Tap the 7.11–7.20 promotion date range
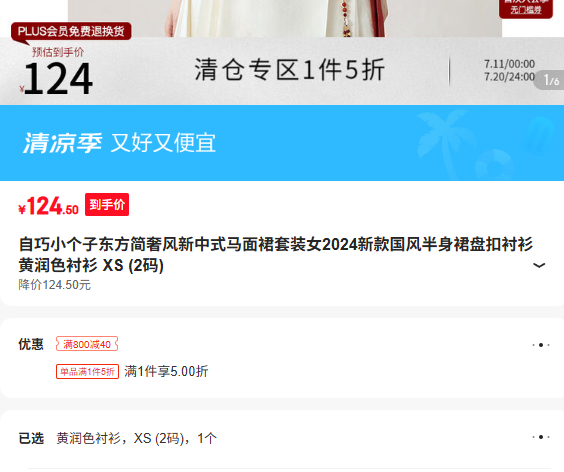The width and height of the screenshot is (564, 472). click(509, 71)
